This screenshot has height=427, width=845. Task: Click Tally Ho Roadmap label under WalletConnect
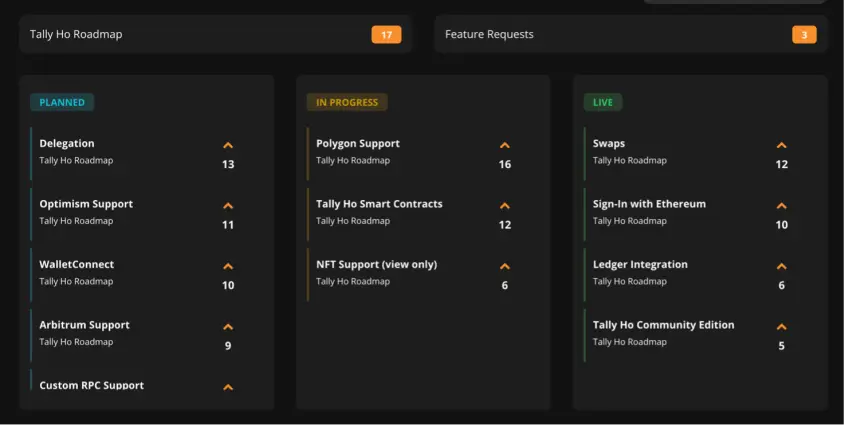76,281
